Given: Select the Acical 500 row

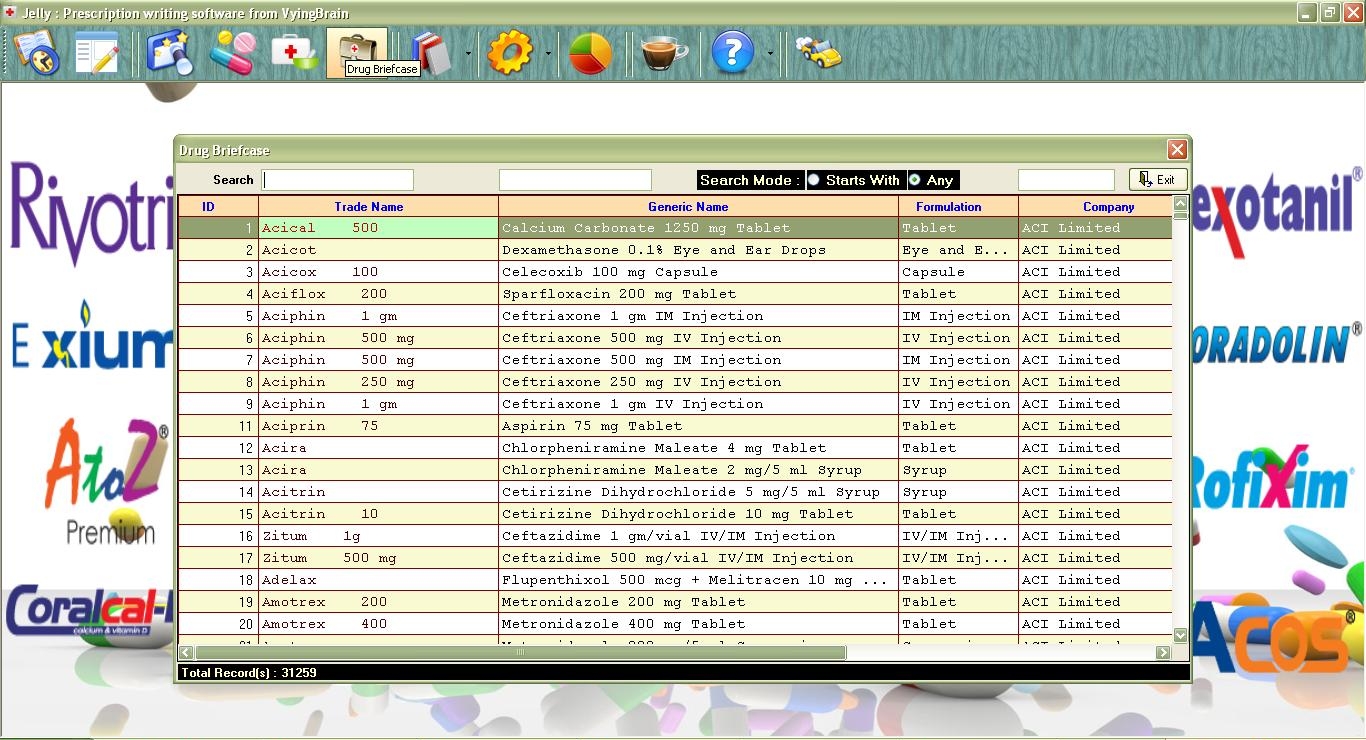Looking at the screenshot, I should click(x=675, y=228).
